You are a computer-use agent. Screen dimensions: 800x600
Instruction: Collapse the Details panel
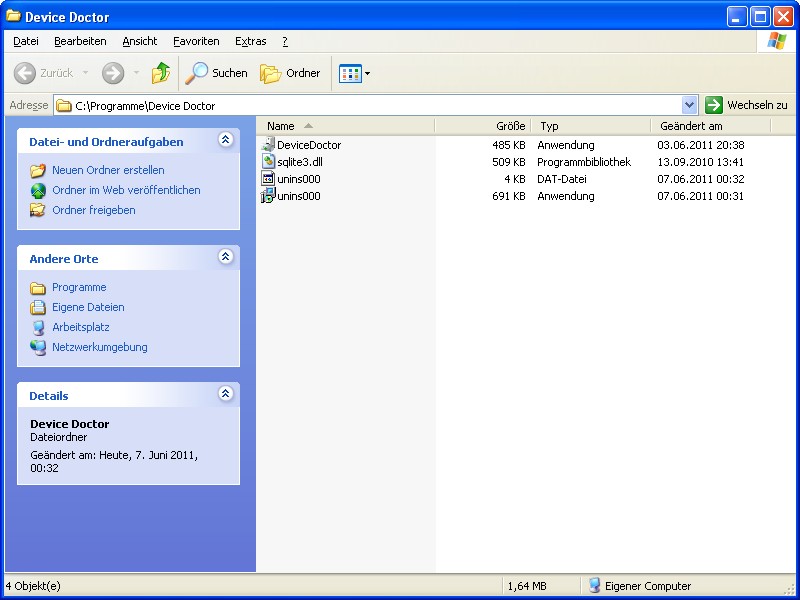[226, 393]
